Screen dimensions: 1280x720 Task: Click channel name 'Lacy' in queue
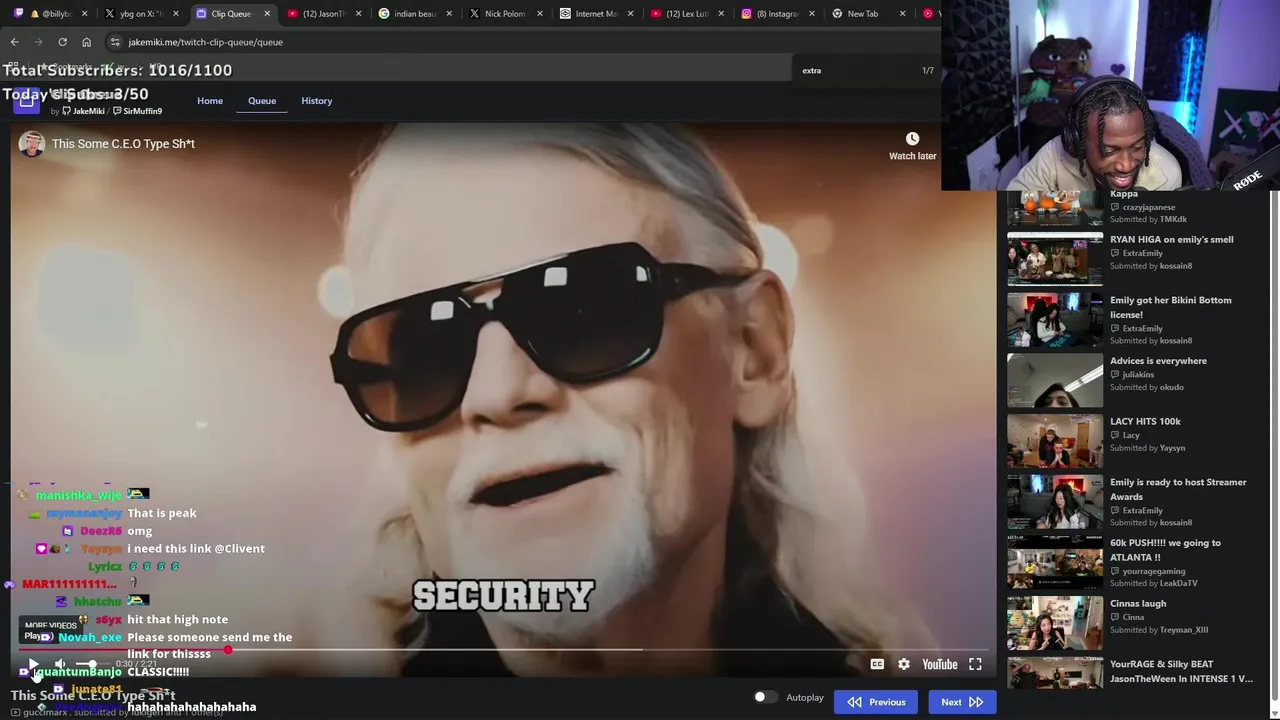pyautogui.click(x=1131, y=435)
